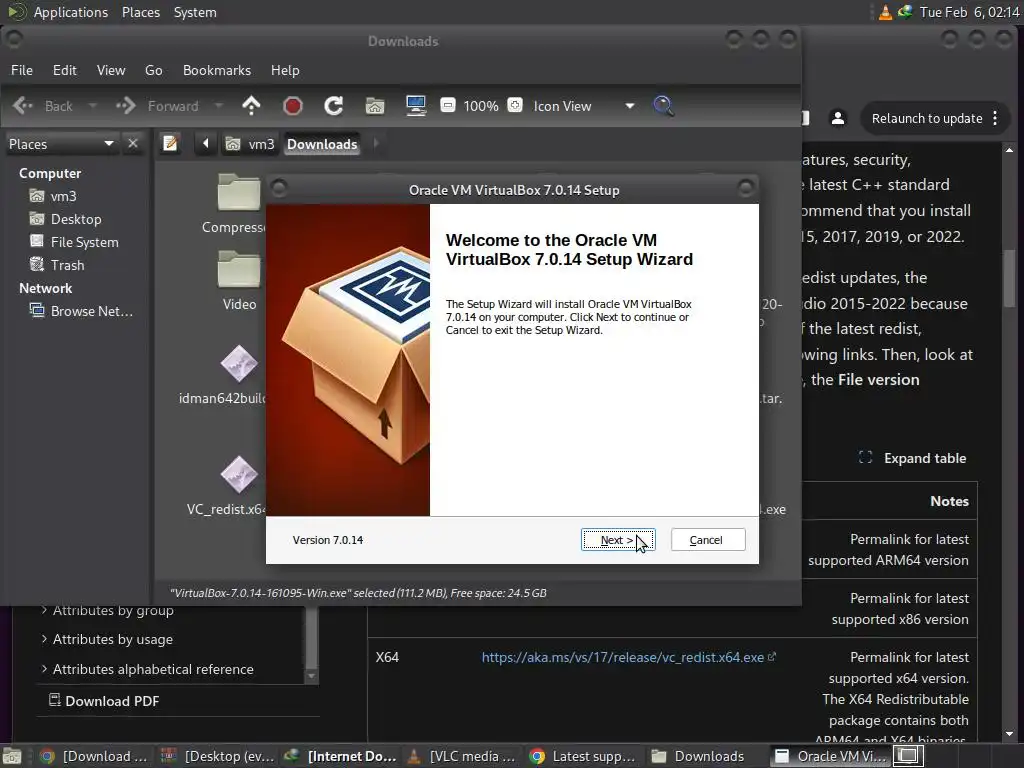Open the Places sidebar type dropdown
1024x768 pixels.
(x=61, y=144)
